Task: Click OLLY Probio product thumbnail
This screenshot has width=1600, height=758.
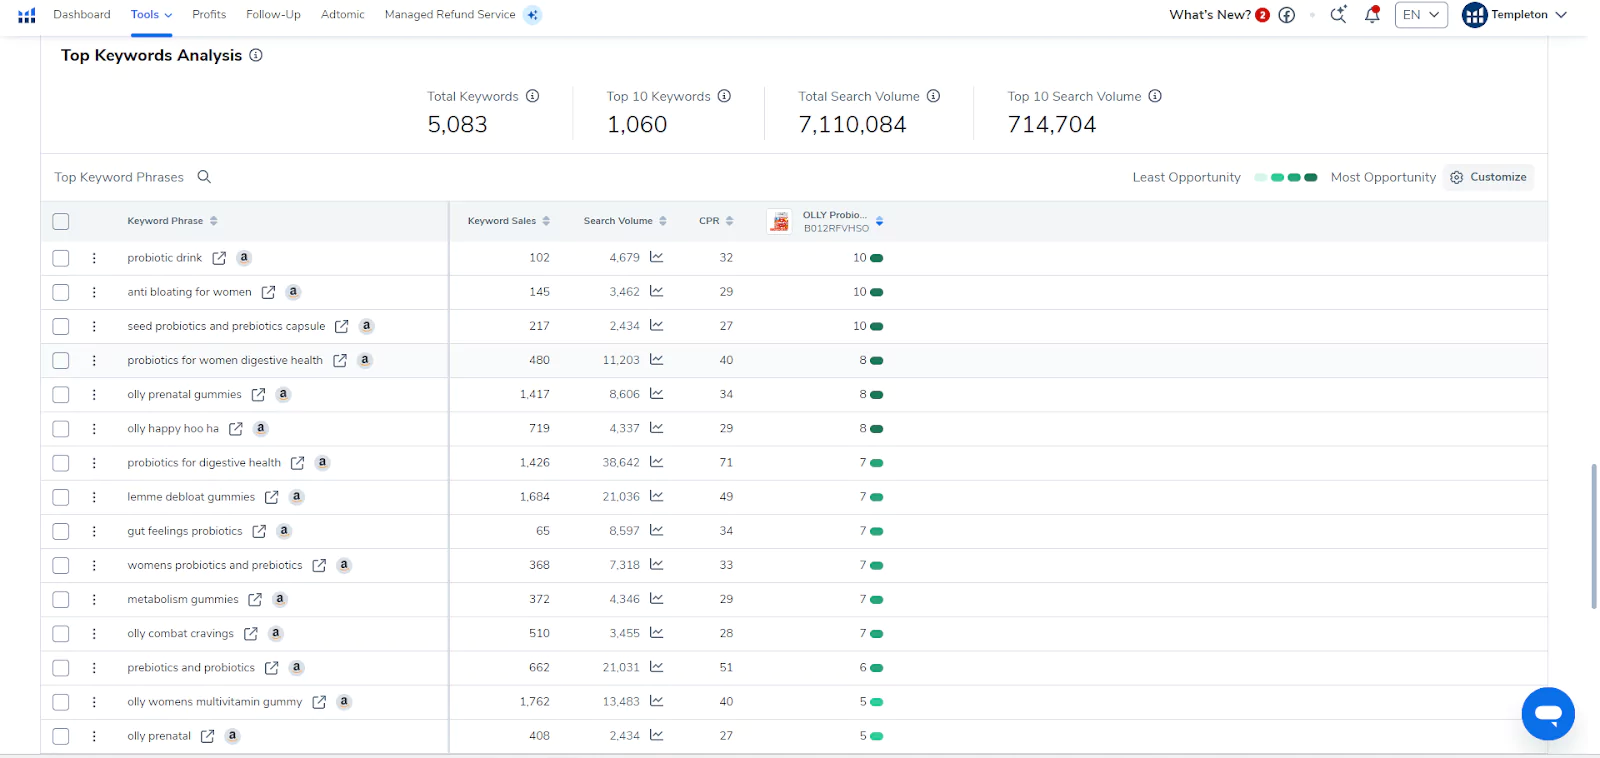Action: click(x=780, y=221)
